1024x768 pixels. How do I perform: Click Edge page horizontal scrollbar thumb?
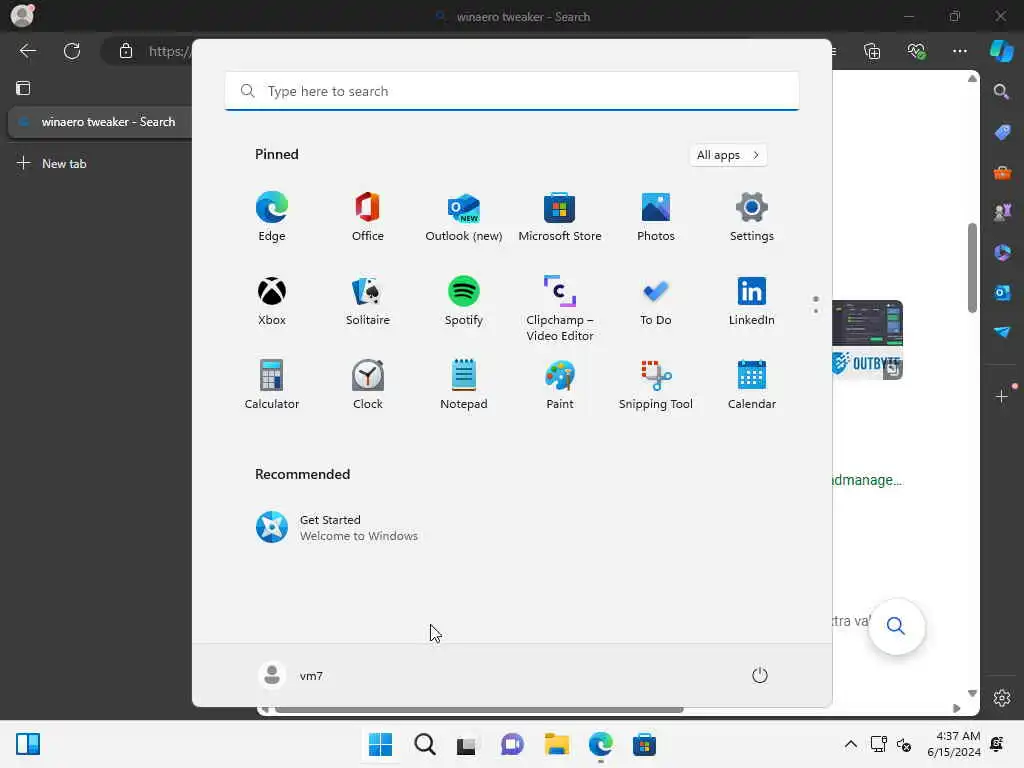(479, 709)
